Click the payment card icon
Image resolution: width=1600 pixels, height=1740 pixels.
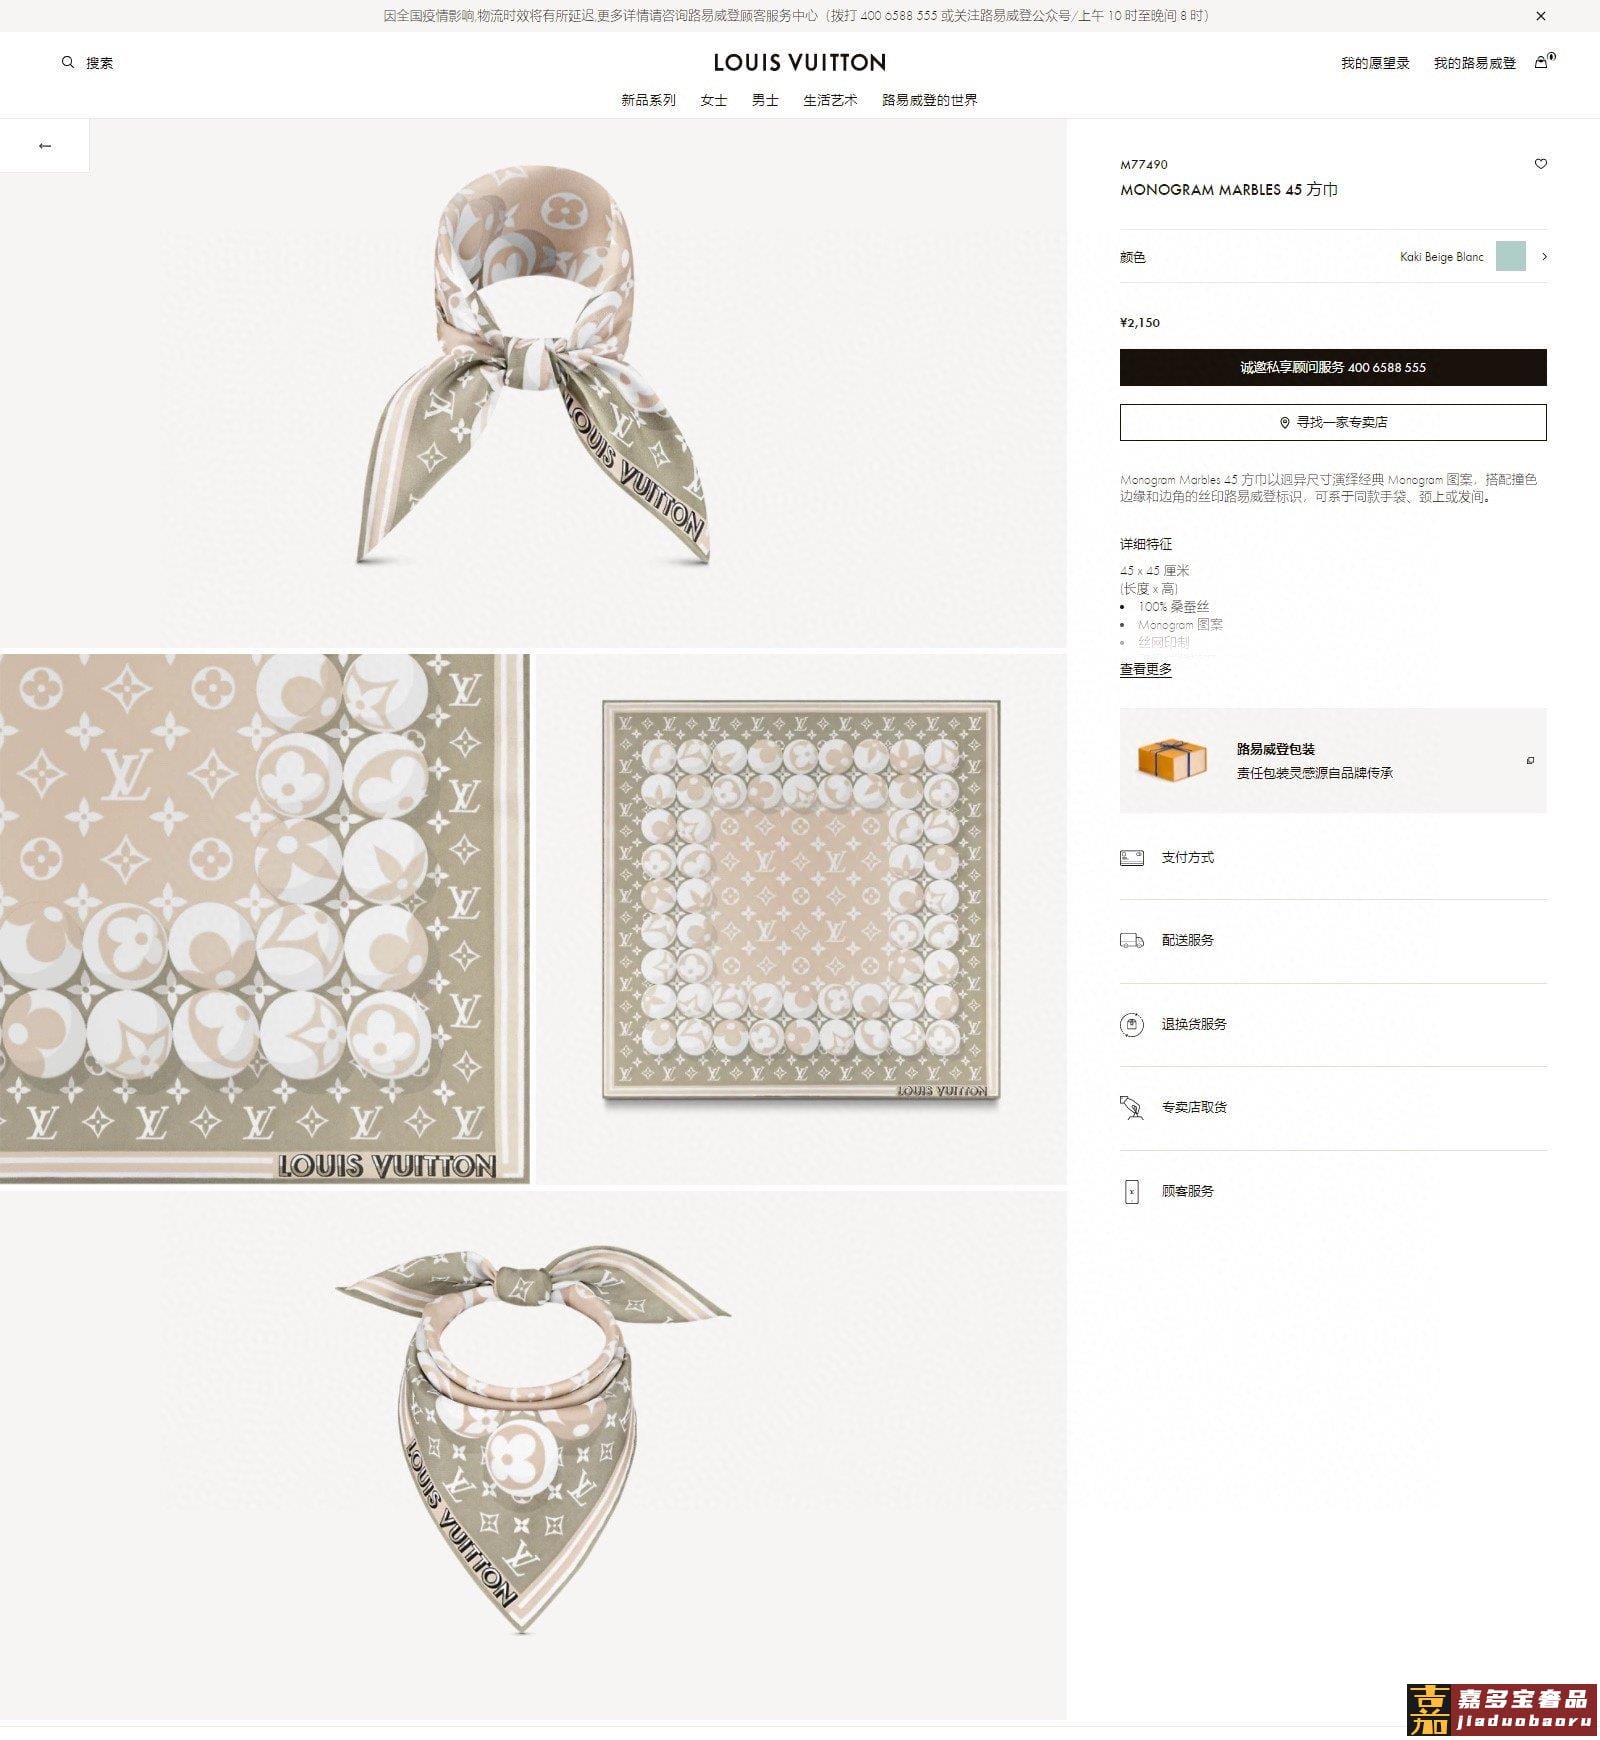(1132, 857)
